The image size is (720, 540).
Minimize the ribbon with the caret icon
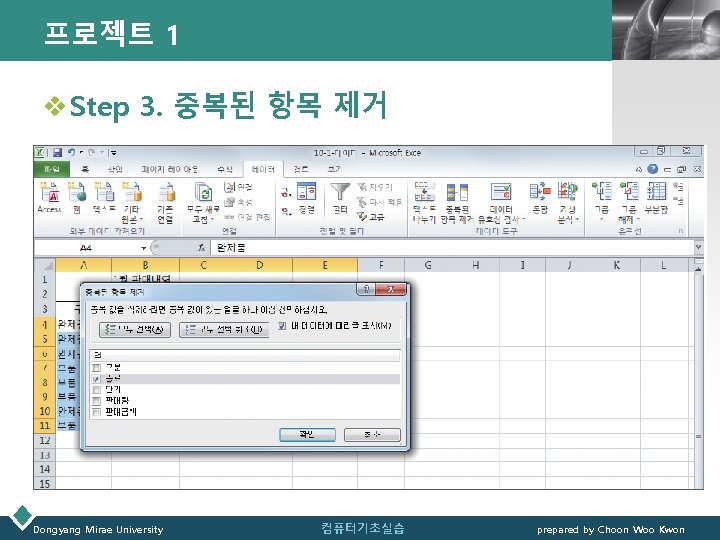[639, 169]
